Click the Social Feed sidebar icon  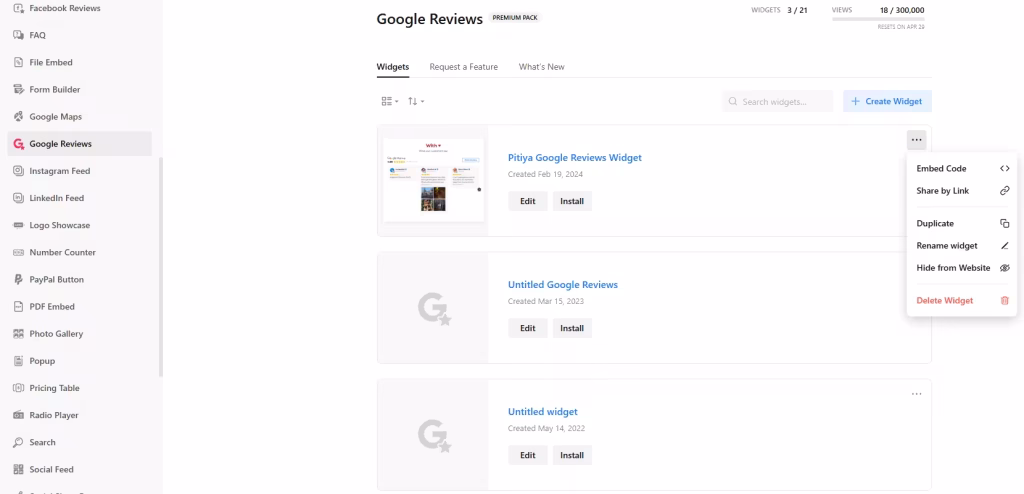tap(18, 469)
